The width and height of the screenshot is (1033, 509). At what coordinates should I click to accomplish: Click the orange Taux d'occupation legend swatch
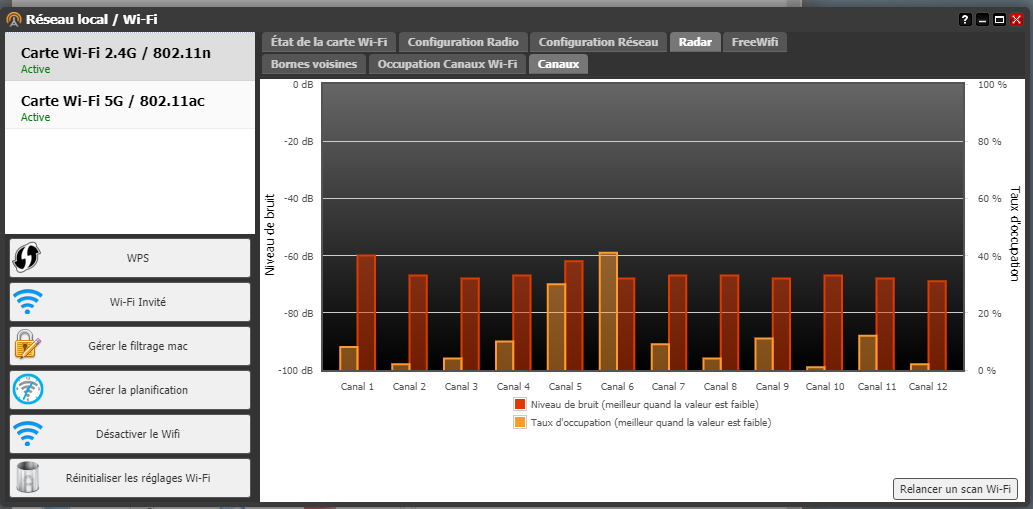coord(520,422)
